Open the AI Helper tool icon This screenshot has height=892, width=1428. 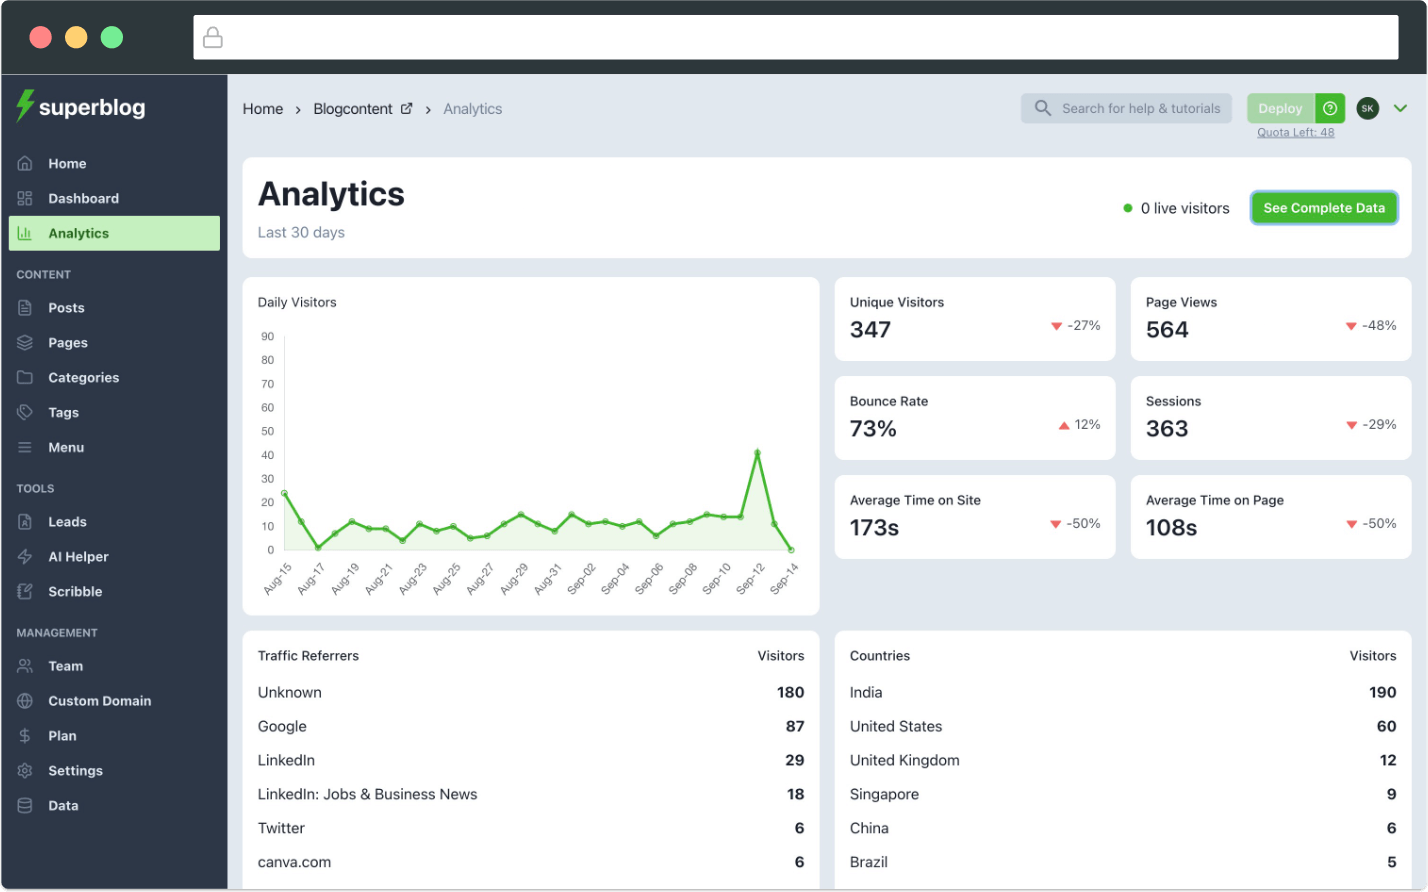(26, 556)
